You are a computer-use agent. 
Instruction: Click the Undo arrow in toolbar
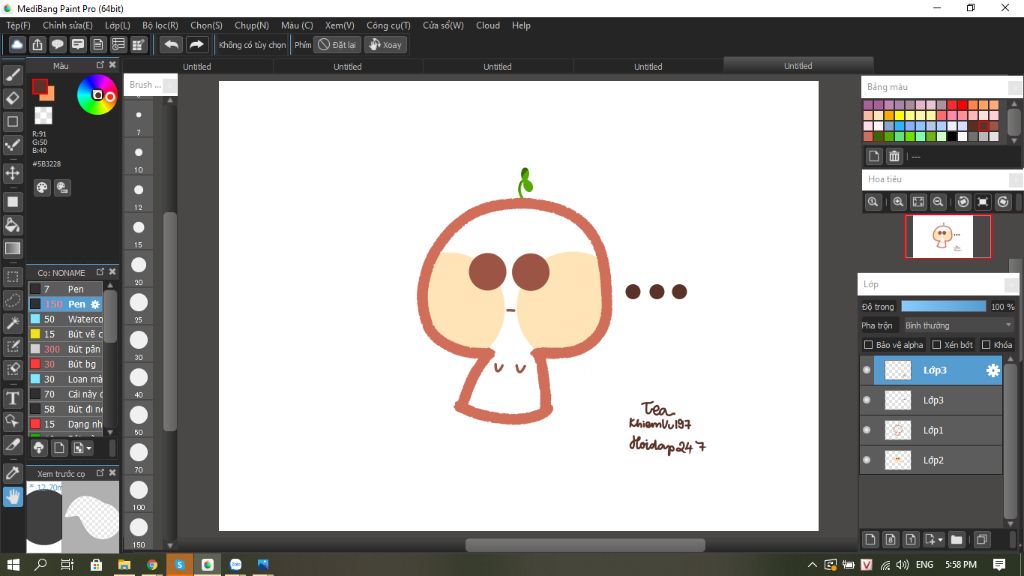(172, 44)
